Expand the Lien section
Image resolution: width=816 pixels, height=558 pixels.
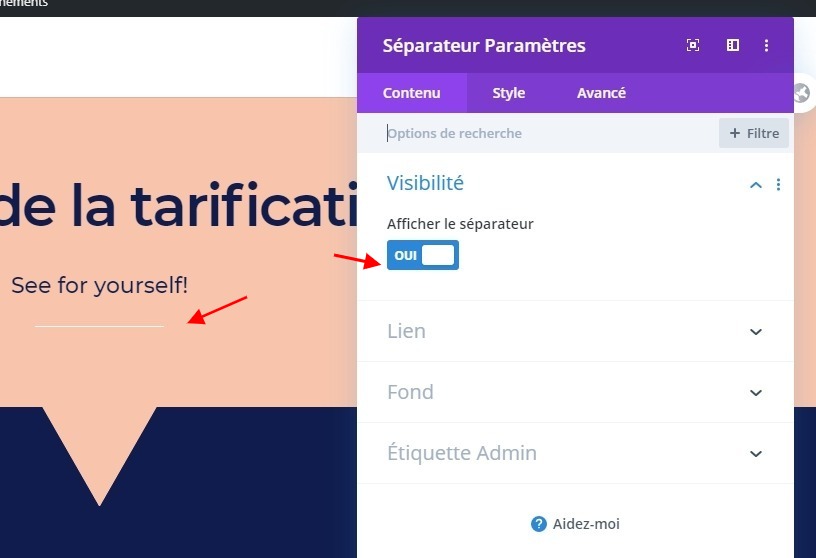tap(575, 331)
